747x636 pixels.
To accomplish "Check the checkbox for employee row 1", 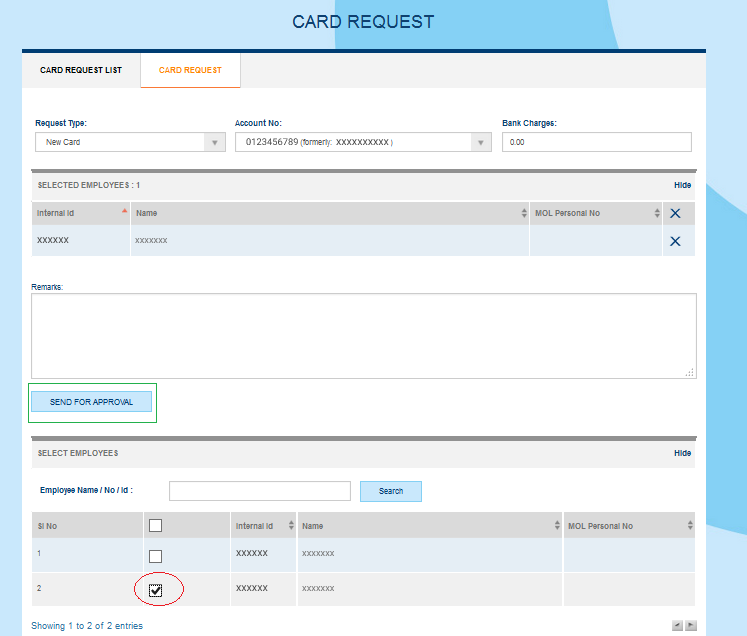I will 155,556.
